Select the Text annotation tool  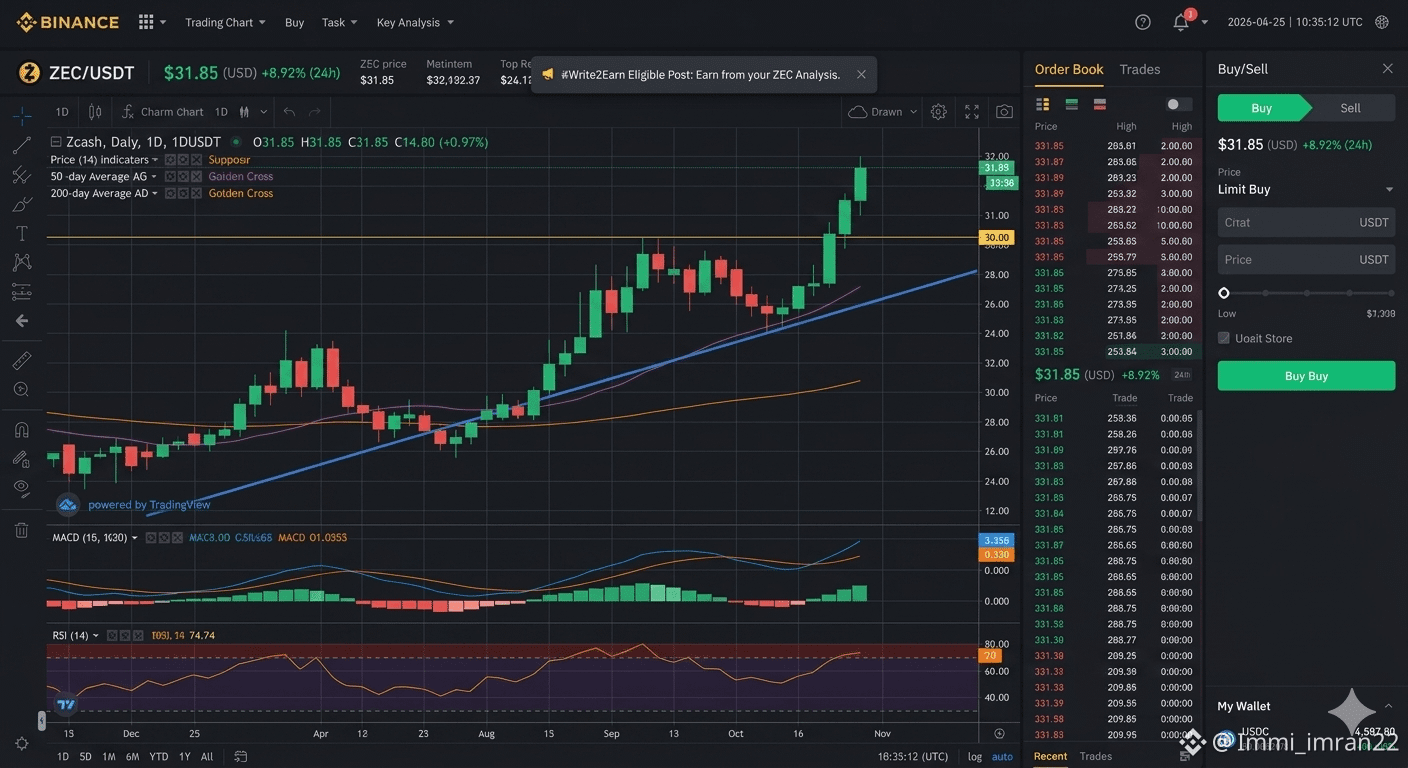coord(21,233)
